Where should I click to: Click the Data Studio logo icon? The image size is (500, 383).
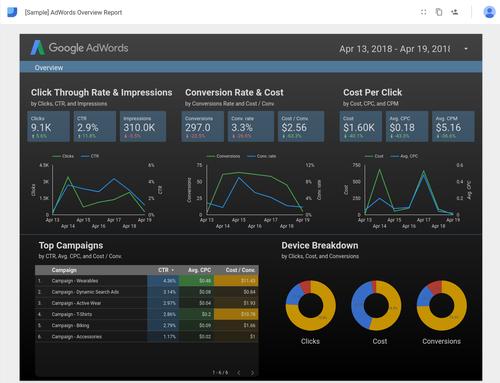(x=12, y=12)
